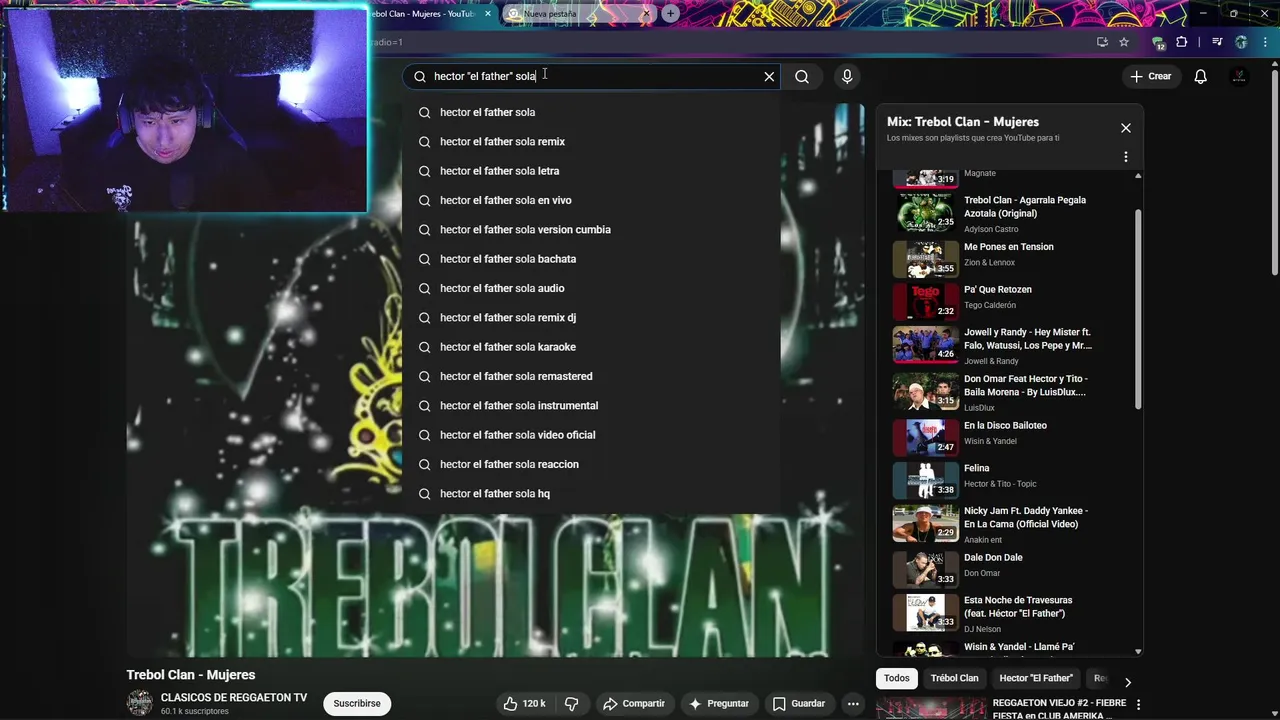Screen dimensions: 1280x720
Task: Subscribe via the Suscribirse button
Action: pos(357,703)
